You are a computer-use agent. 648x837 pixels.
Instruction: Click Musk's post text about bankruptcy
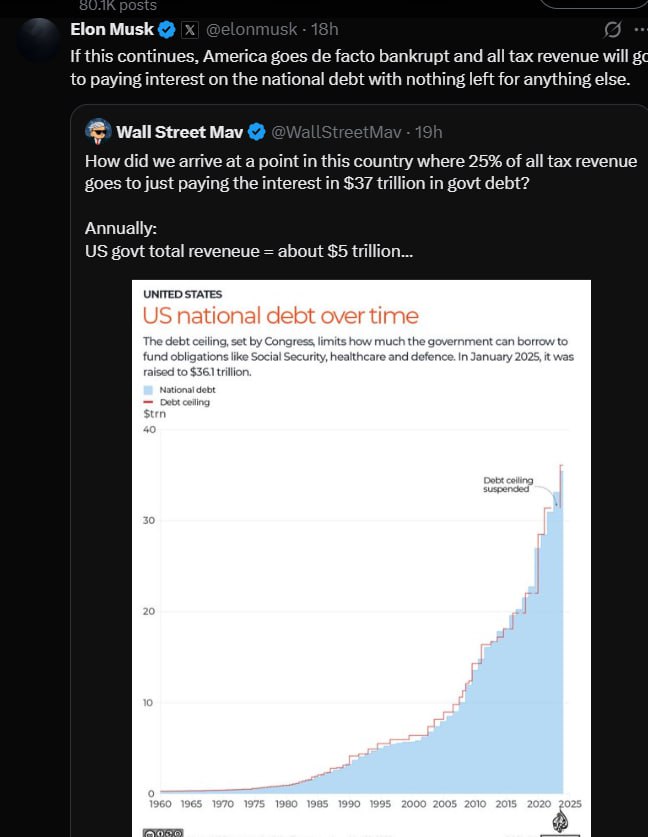click(x=359, y=68)
